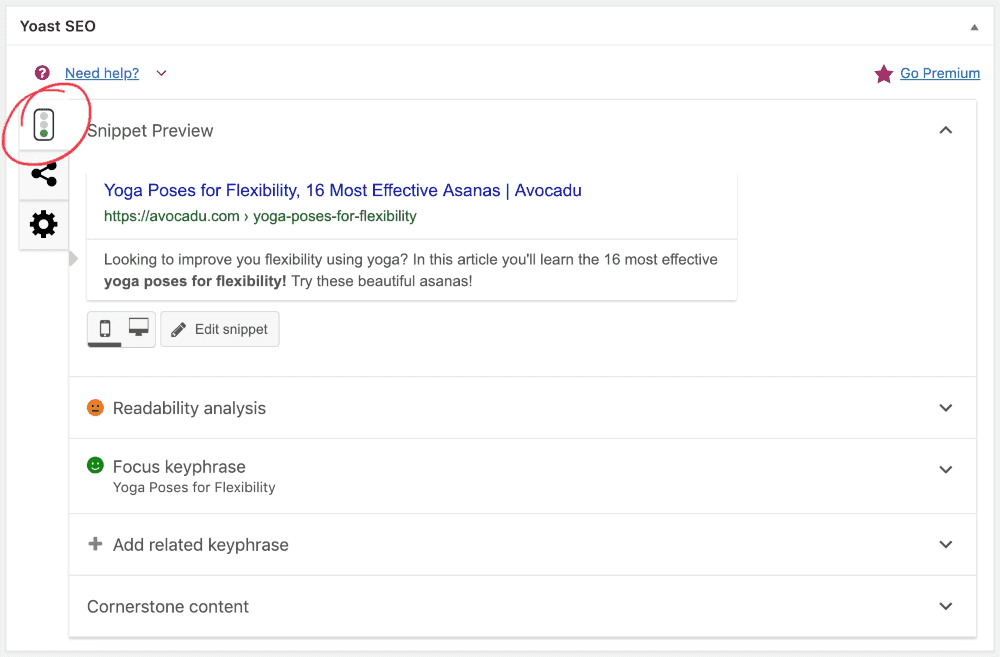Open the advanced settings gear tab

(43, 224)
